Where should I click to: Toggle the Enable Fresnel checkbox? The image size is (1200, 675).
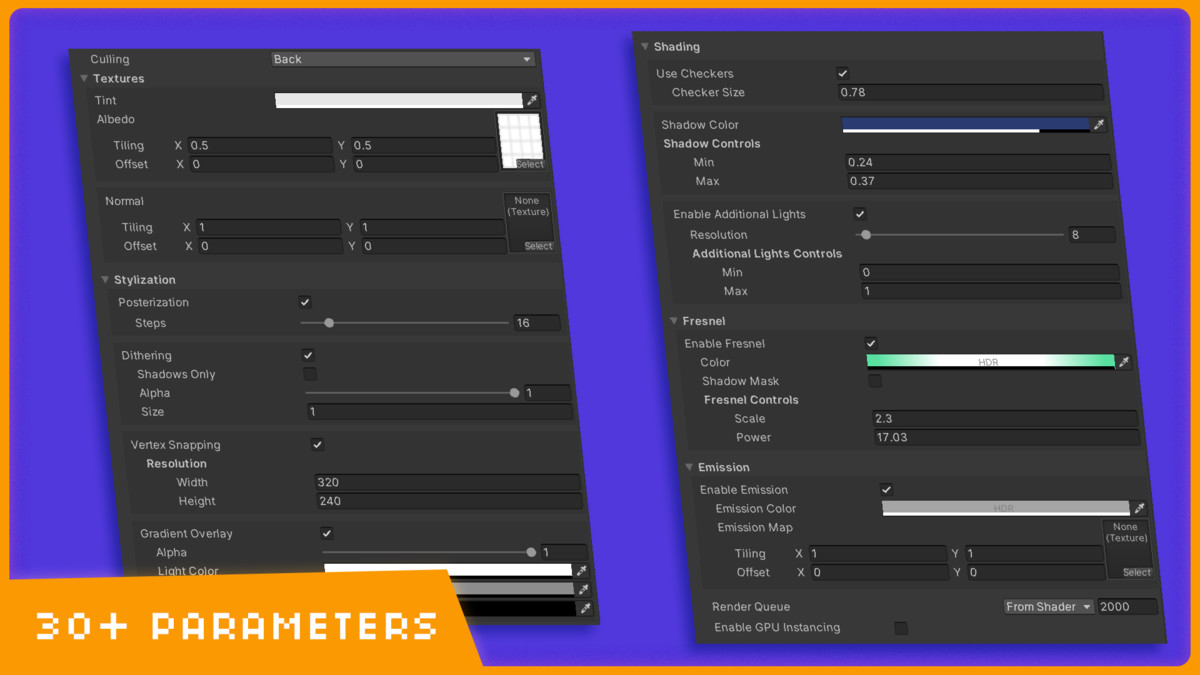click(871, 344)
